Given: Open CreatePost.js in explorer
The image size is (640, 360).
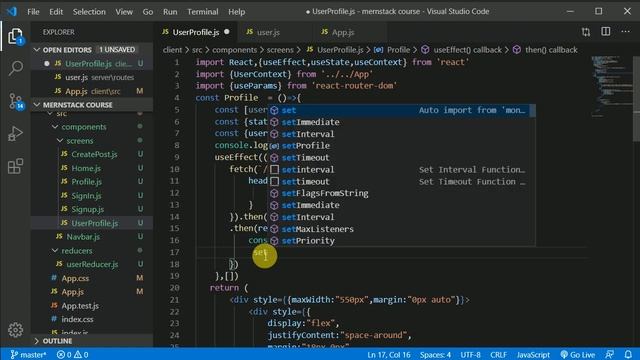Looking at the screenshot, I should 94,154.
